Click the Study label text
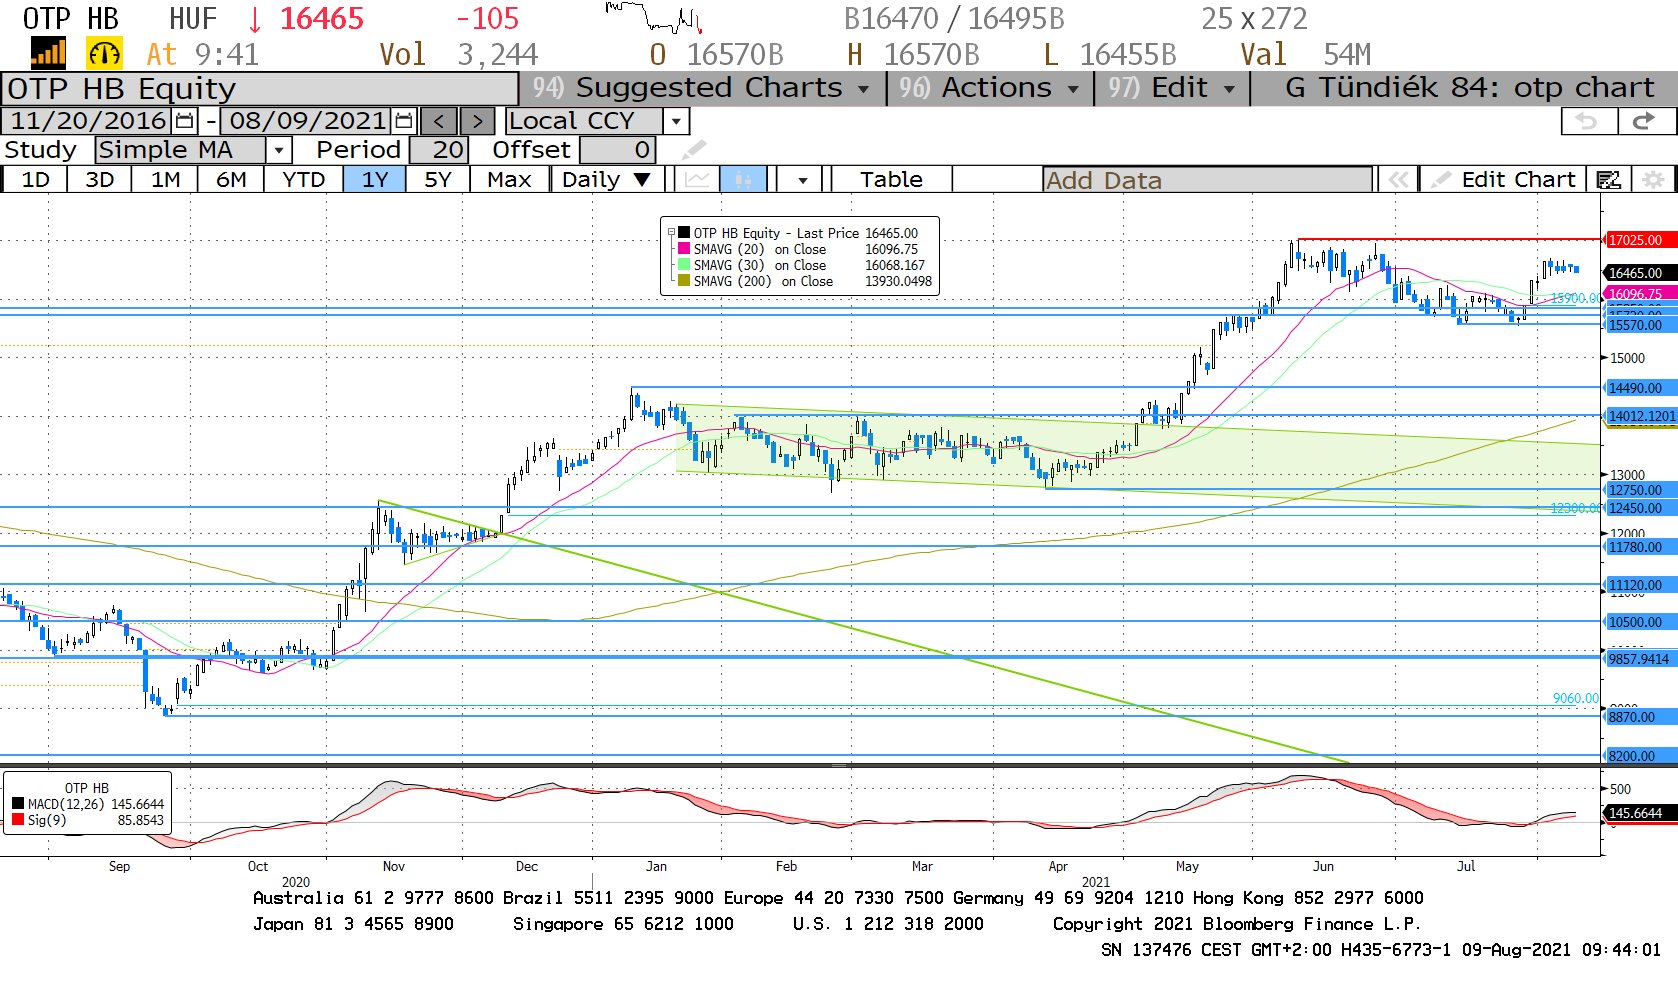 coord(41,150)
